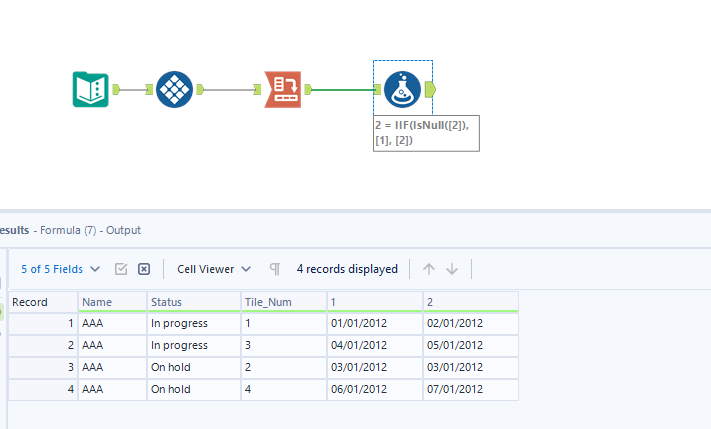Select the Formula tool node

(x=402, y=90)
